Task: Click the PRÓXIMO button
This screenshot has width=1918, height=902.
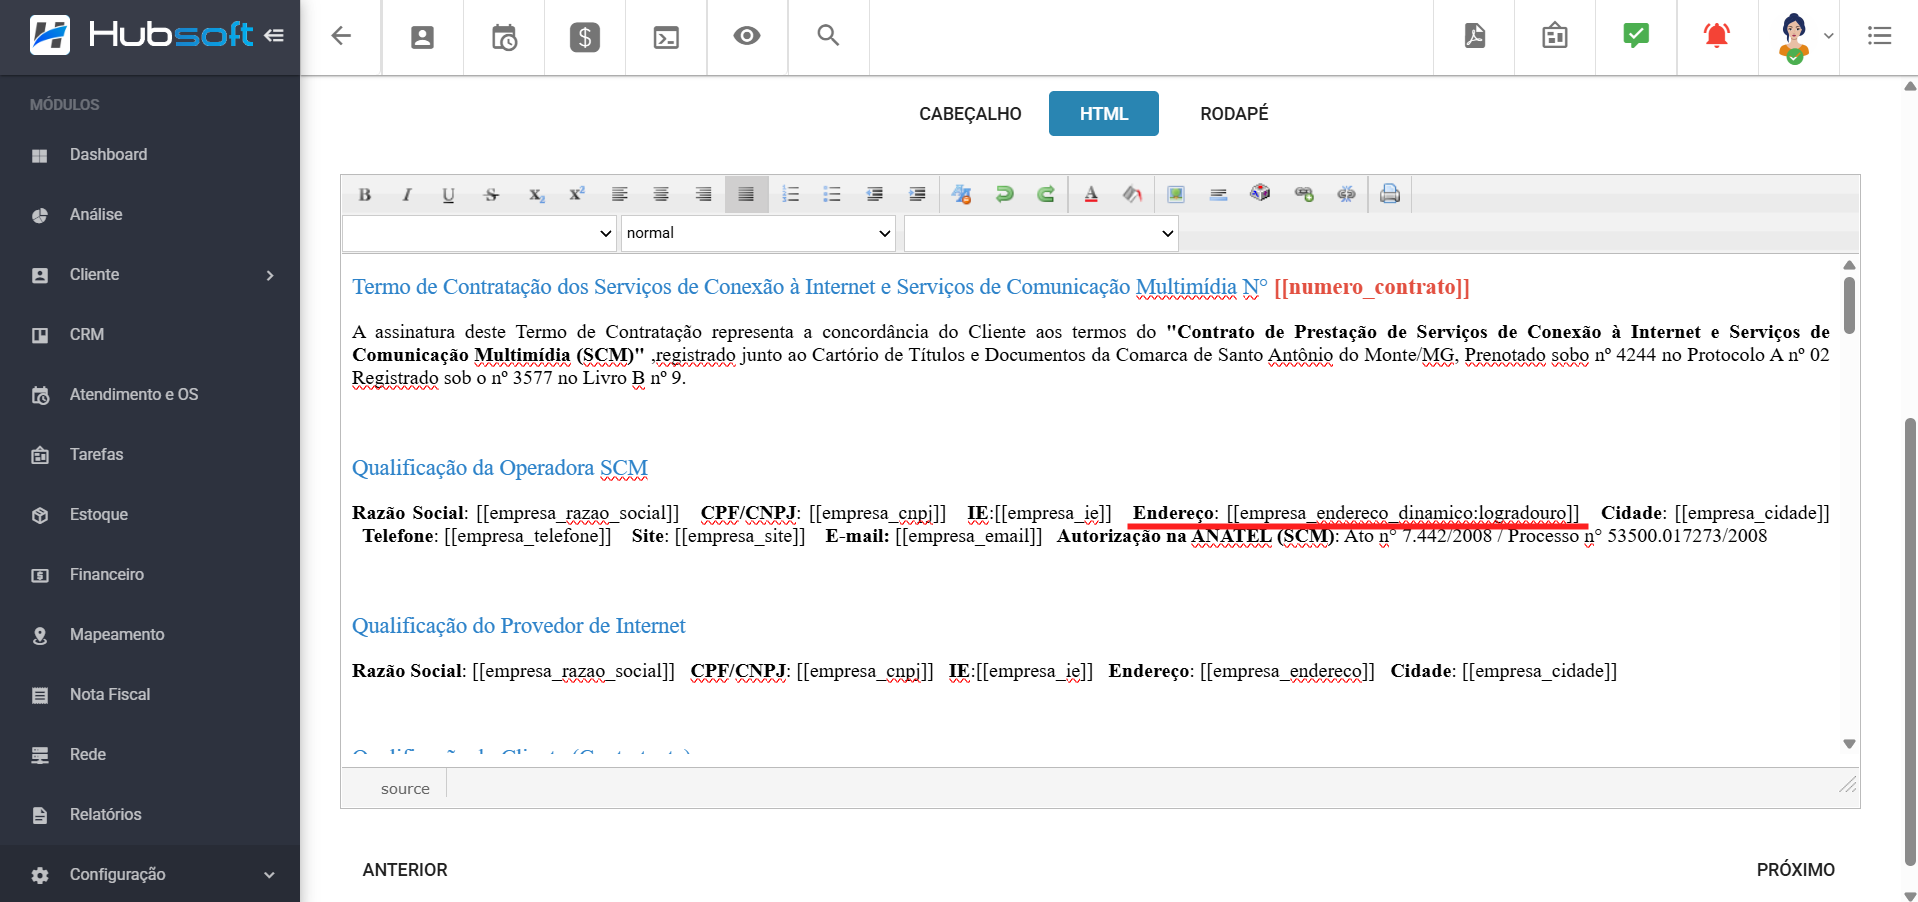Action: coord(1795,870)
